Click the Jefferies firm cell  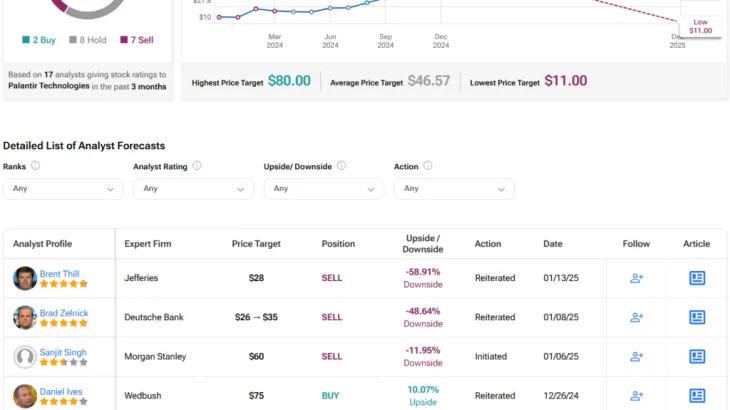pos(141,278)
